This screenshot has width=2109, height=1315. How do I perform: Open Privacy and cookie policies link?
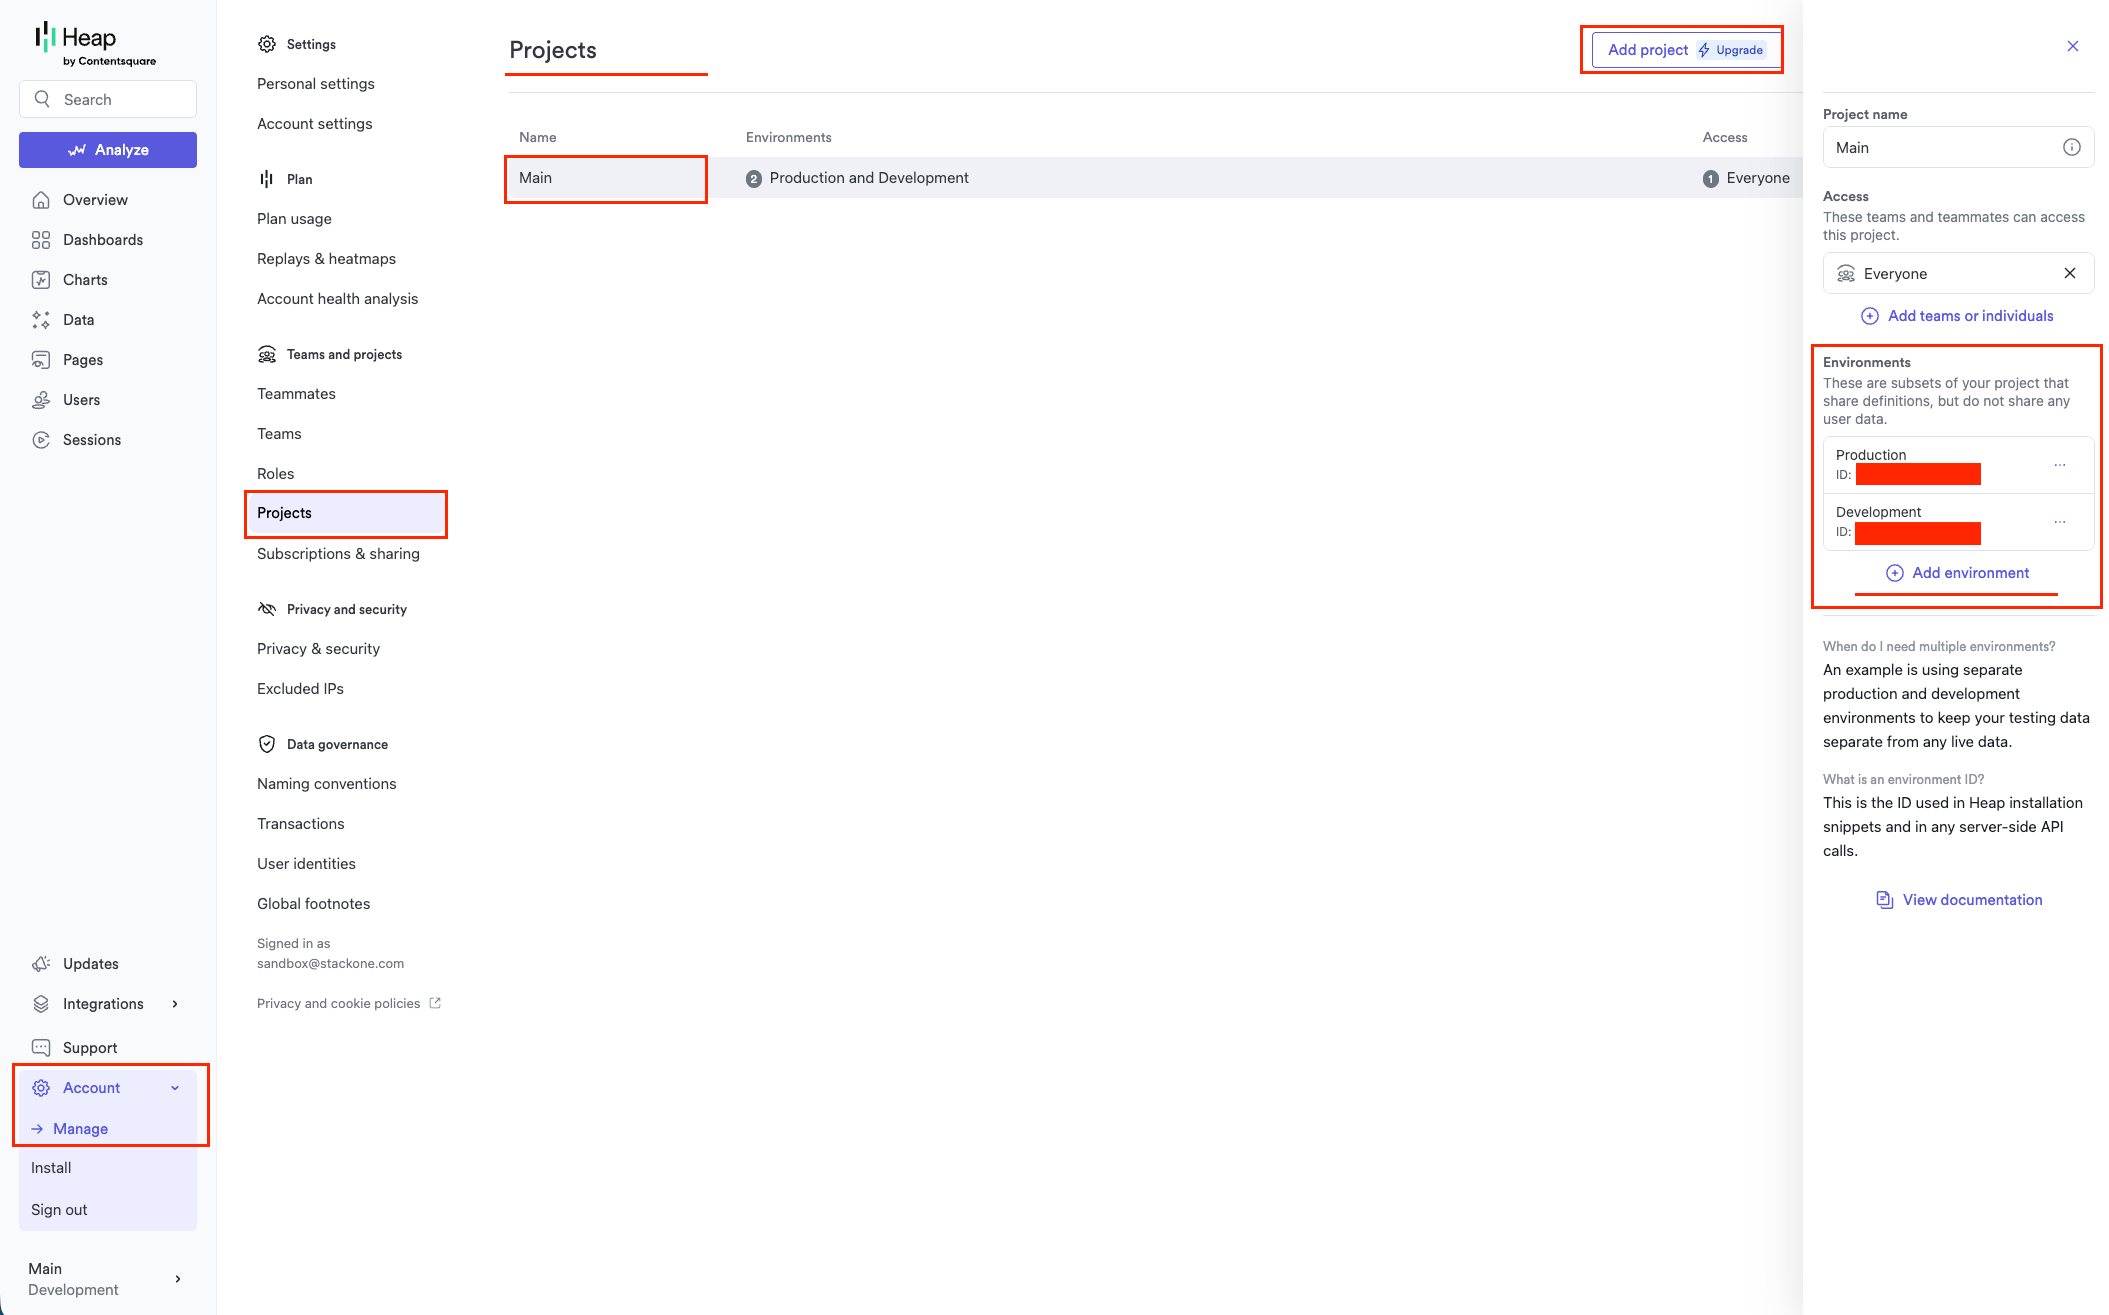pos(338,1004)
